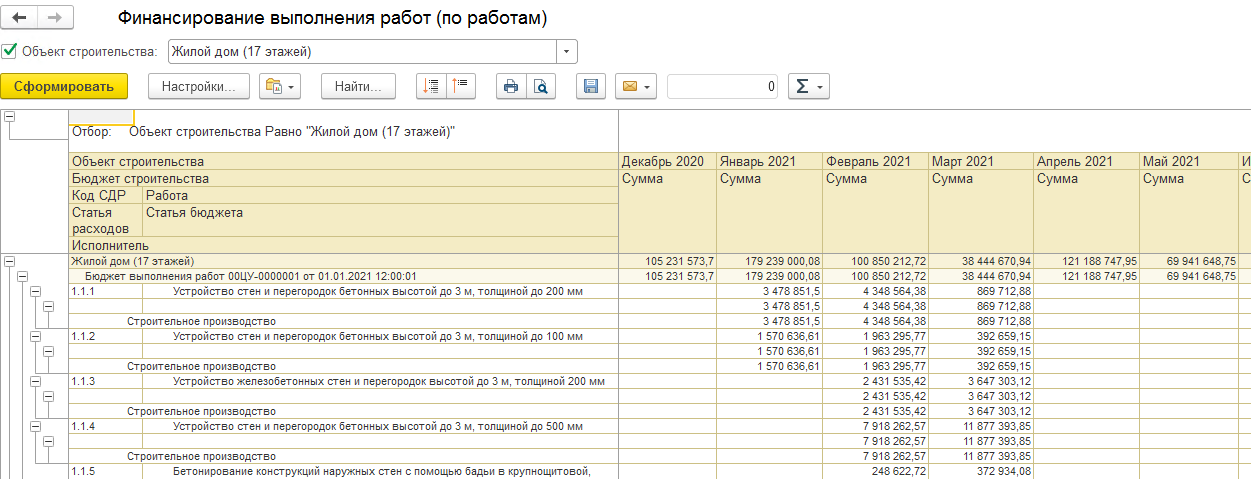Select the Февраль 2021 column header

(875, 161)
